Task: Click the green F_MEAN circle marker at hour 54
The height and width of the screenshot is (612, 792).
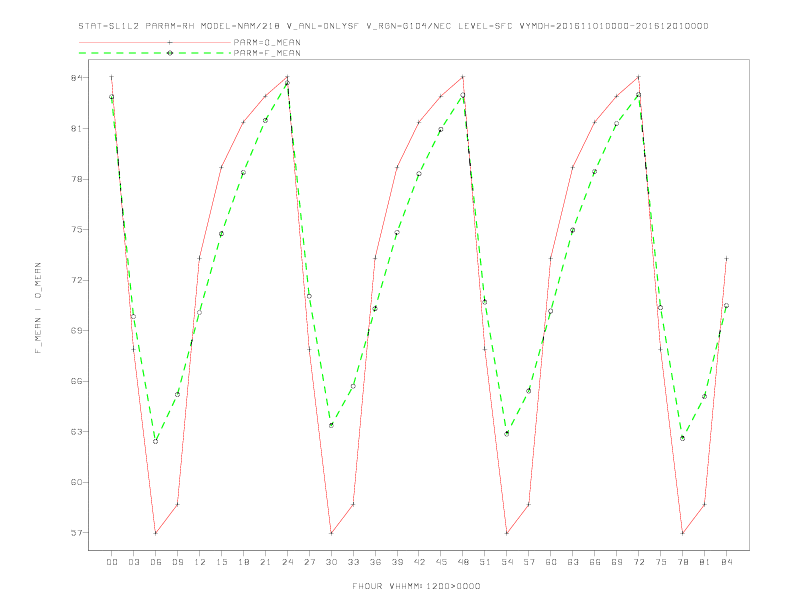Action: tap(507, 434)
